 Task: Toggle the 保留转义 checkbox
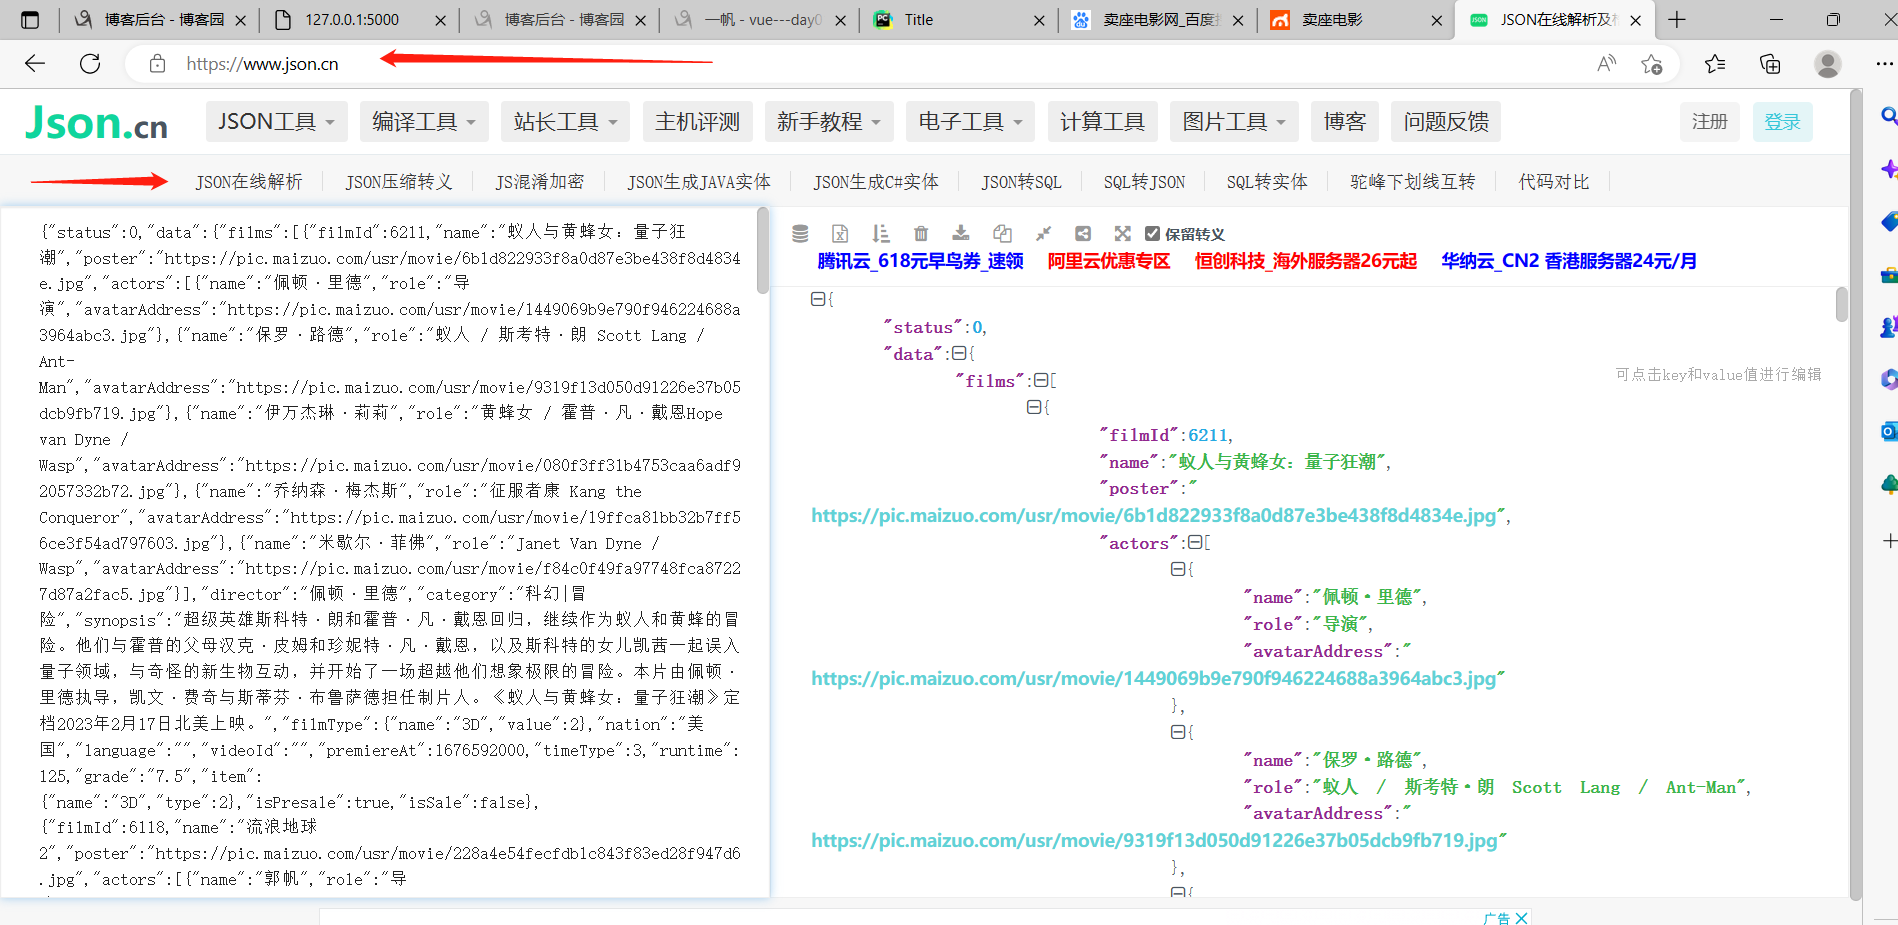click(1152, 234)
